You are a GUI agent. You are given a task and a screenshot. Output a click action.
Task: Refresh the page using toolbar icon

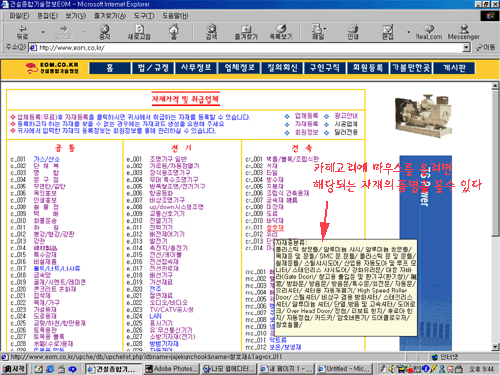click(x=139, y=29)
